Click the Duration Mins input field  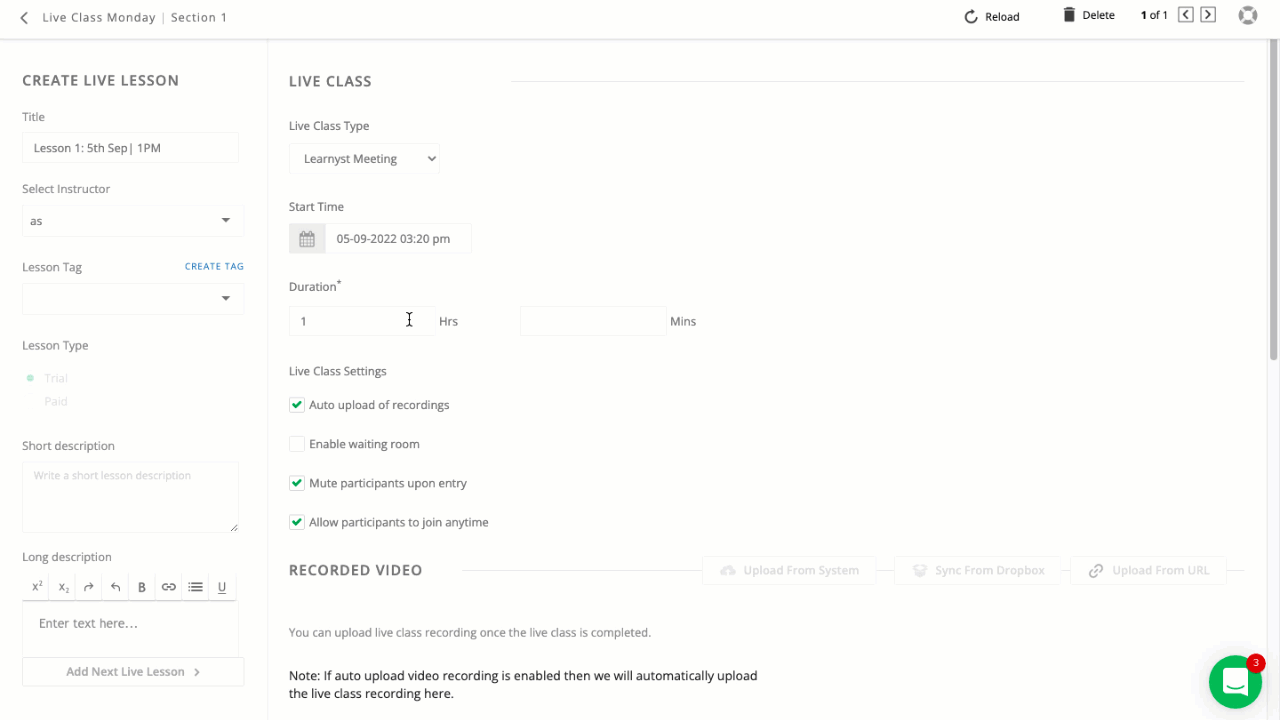(x=592, y=321)
